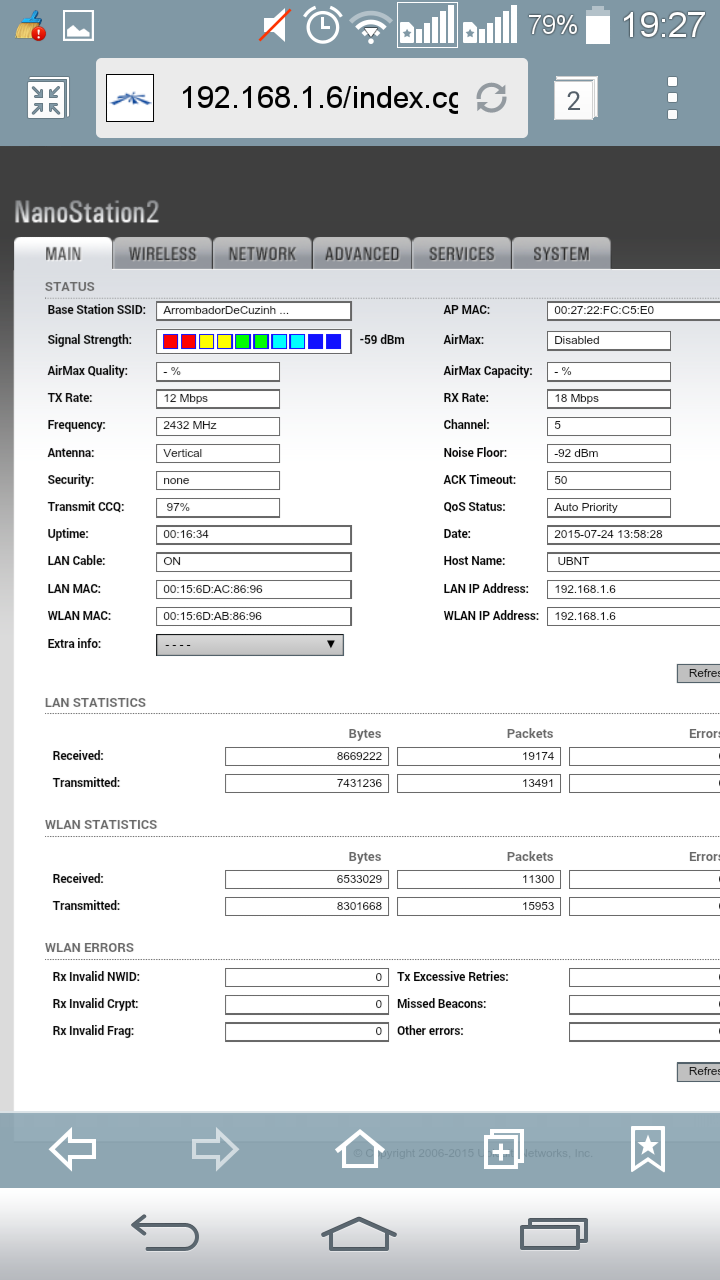Click the WLAN IP Address field

coord(633,616)
